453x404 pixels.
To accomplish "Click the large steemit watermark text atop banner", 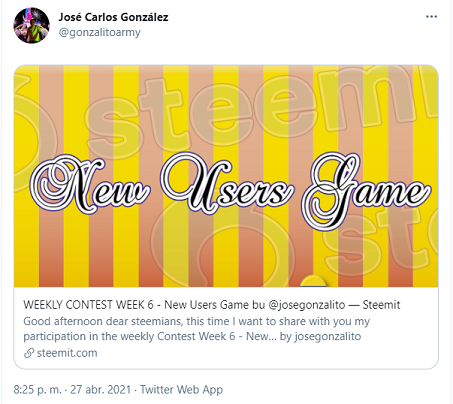I will click(260, 110).
